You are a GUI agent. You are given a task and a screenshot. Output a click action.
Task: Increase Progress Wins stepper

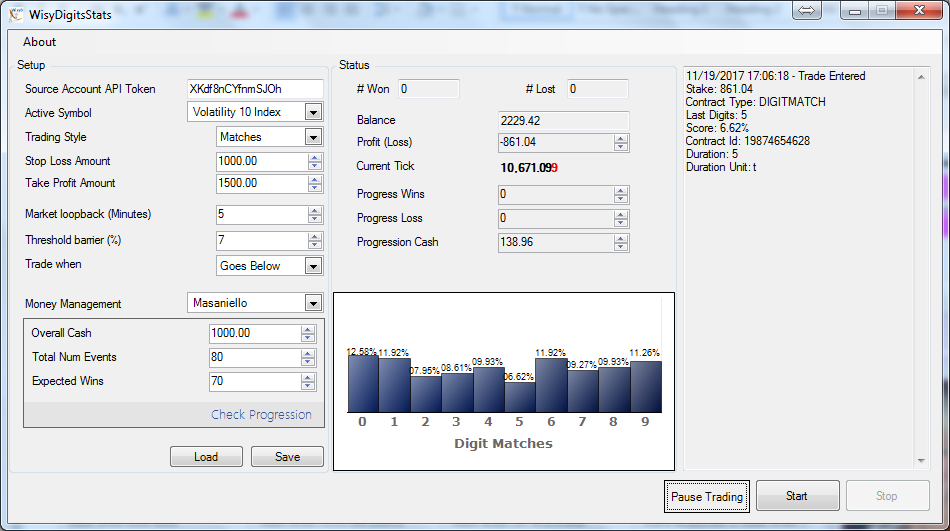pyautogui.click(x=620, y=191)
